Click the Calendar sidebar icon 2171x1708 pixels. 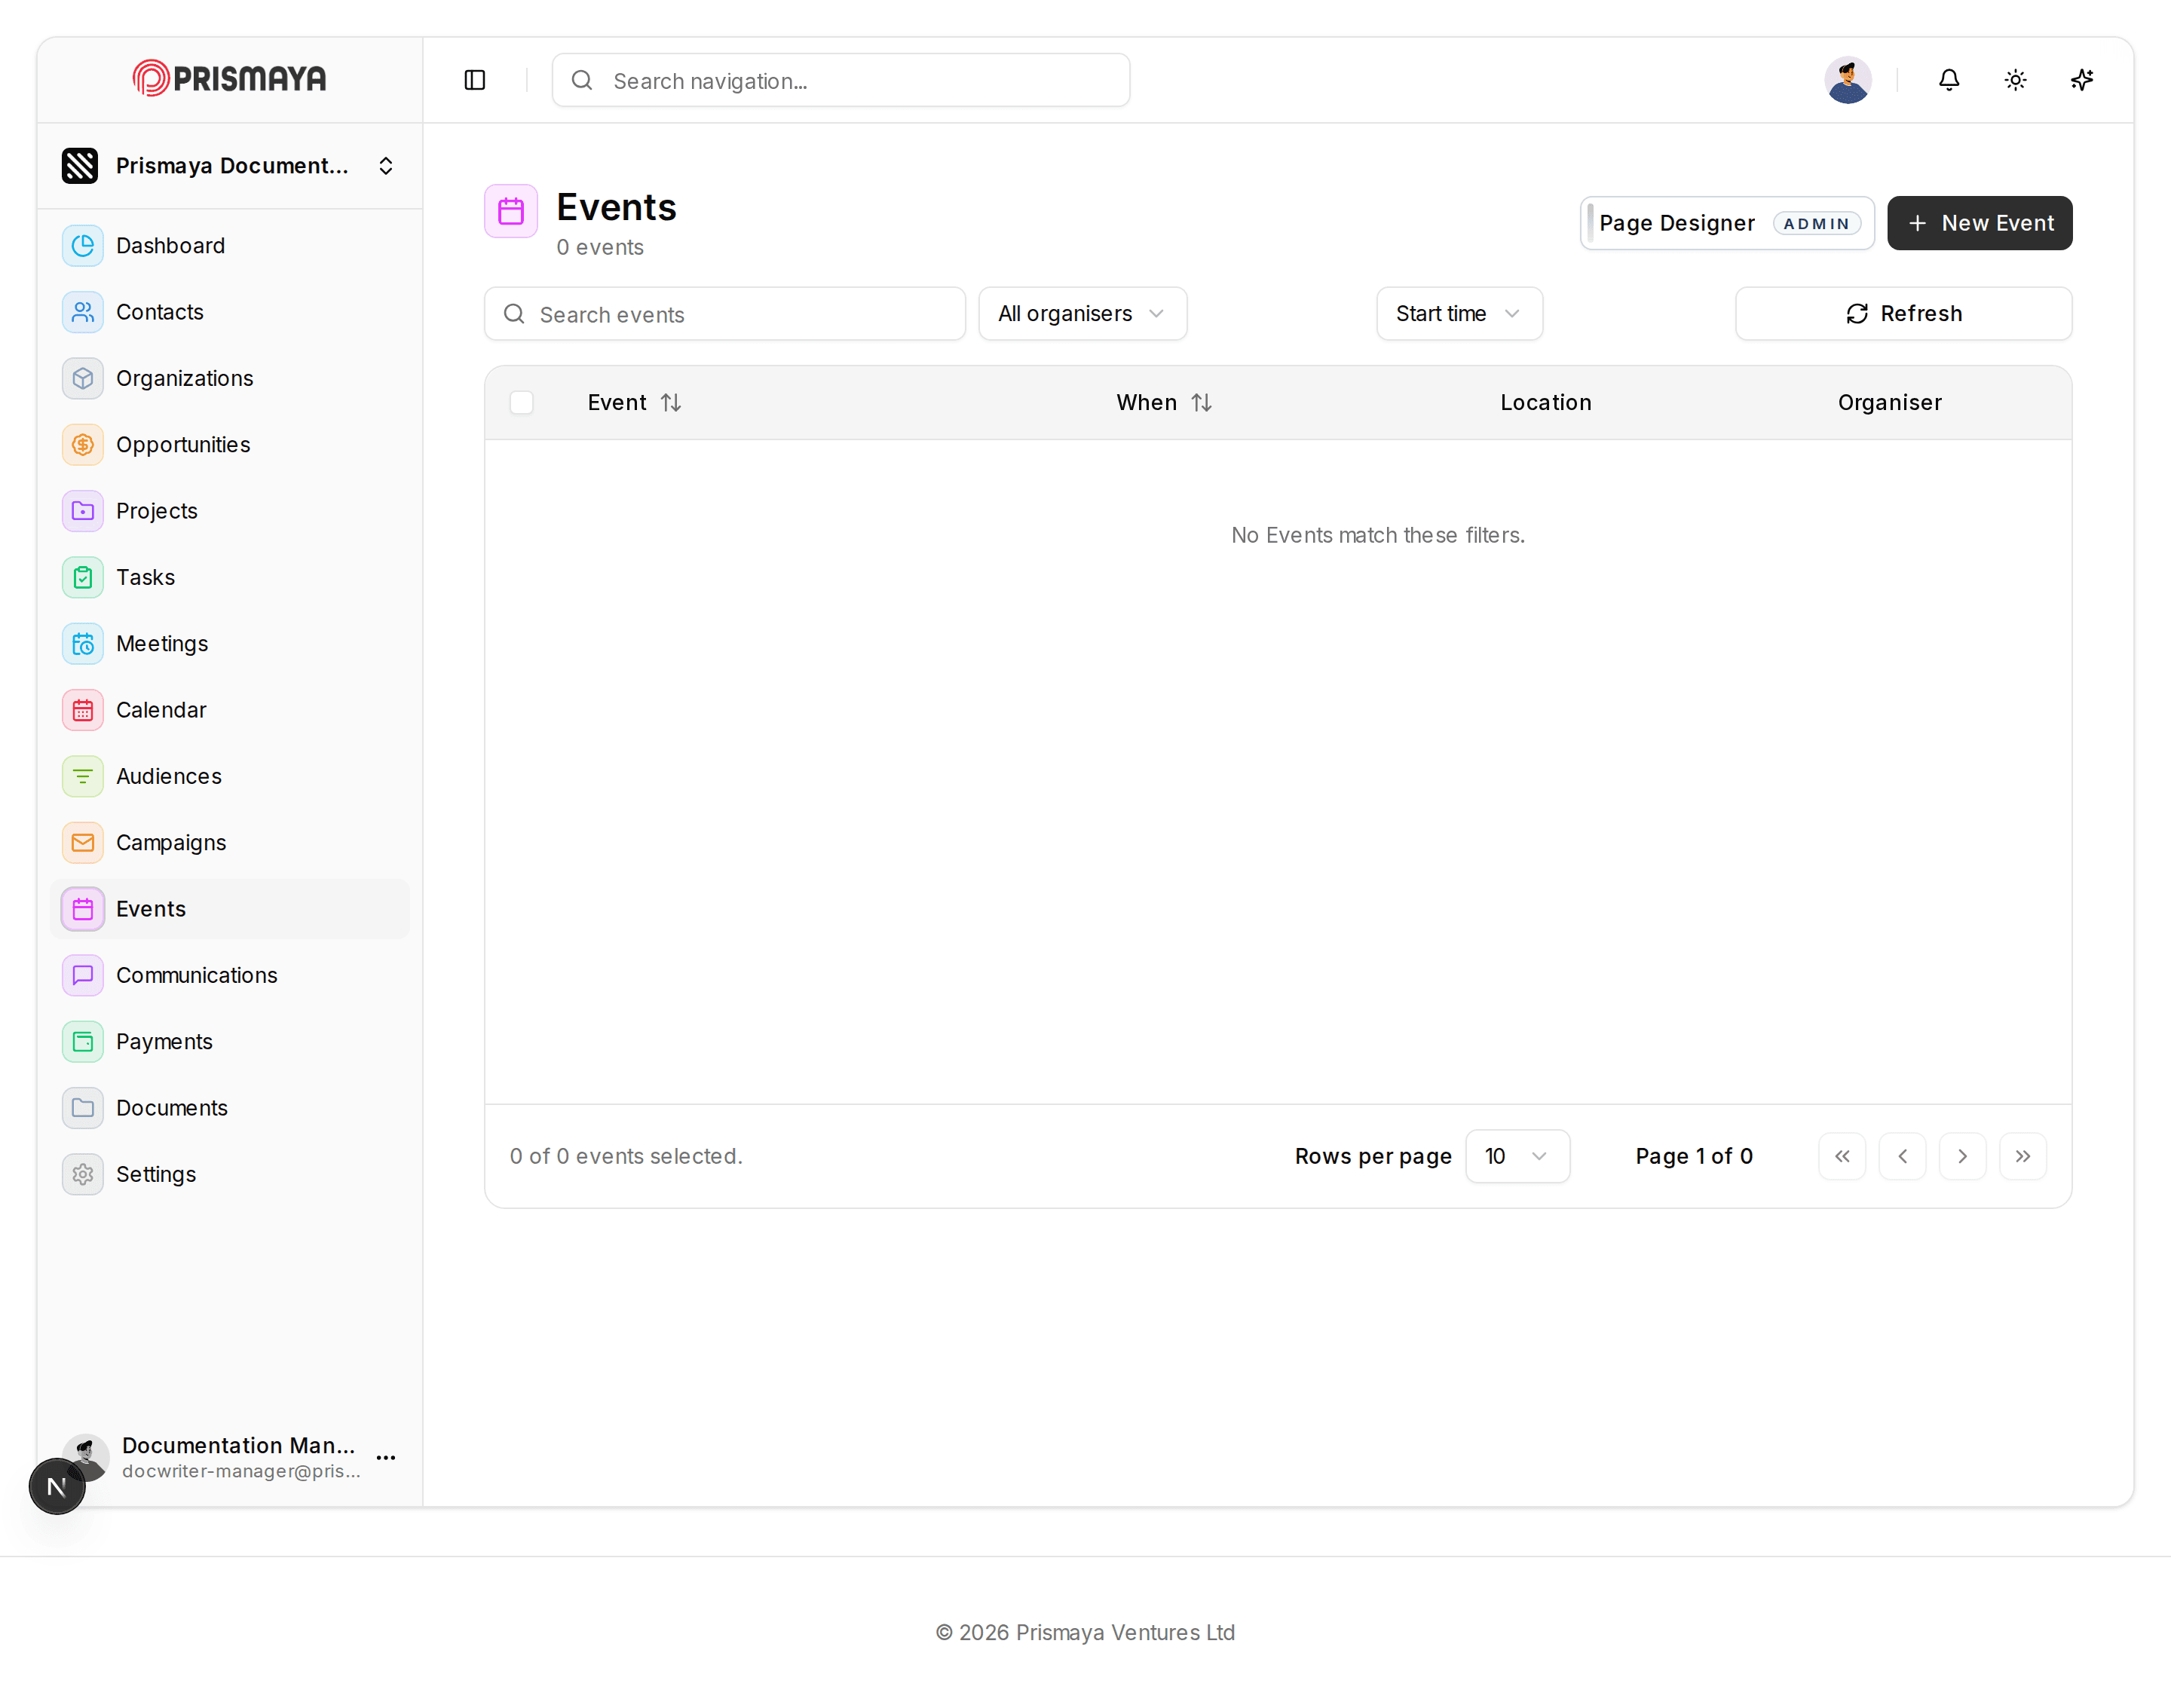pos(83,710)
